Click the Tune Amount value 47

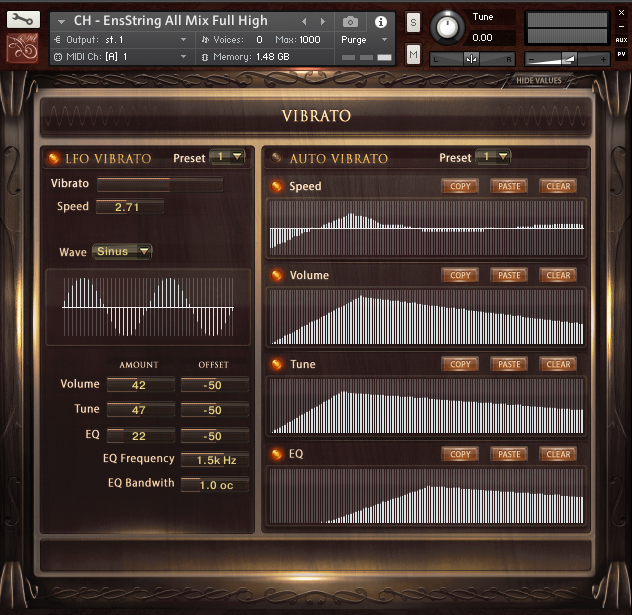point(141,410)
